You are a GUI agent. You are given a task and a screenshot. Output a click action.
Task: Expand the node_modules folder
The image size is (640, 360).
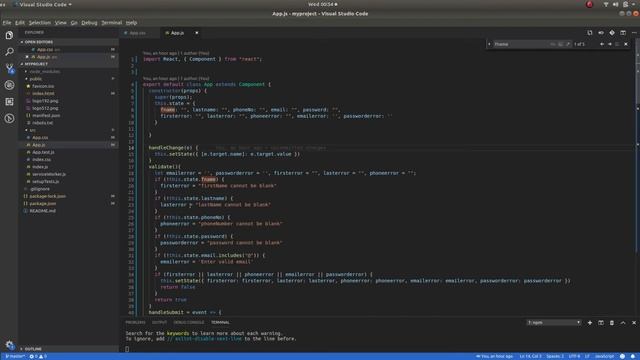coord(45,71)
